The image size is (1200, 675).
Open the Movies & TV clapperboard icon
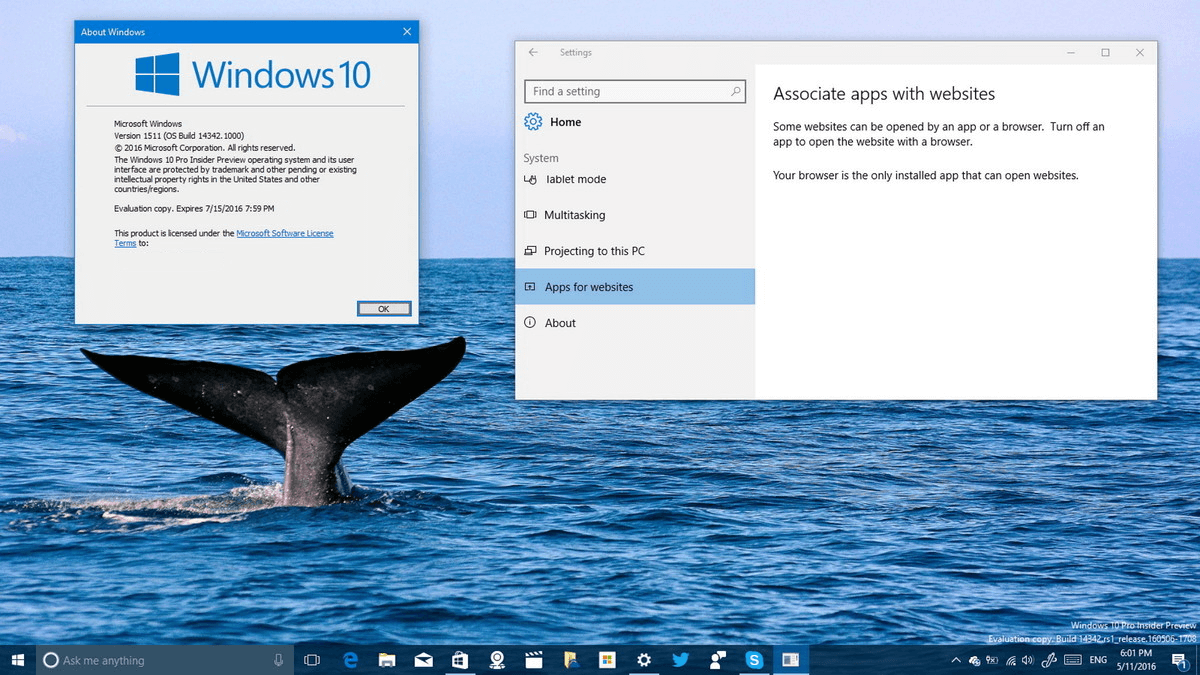(534, 660)
